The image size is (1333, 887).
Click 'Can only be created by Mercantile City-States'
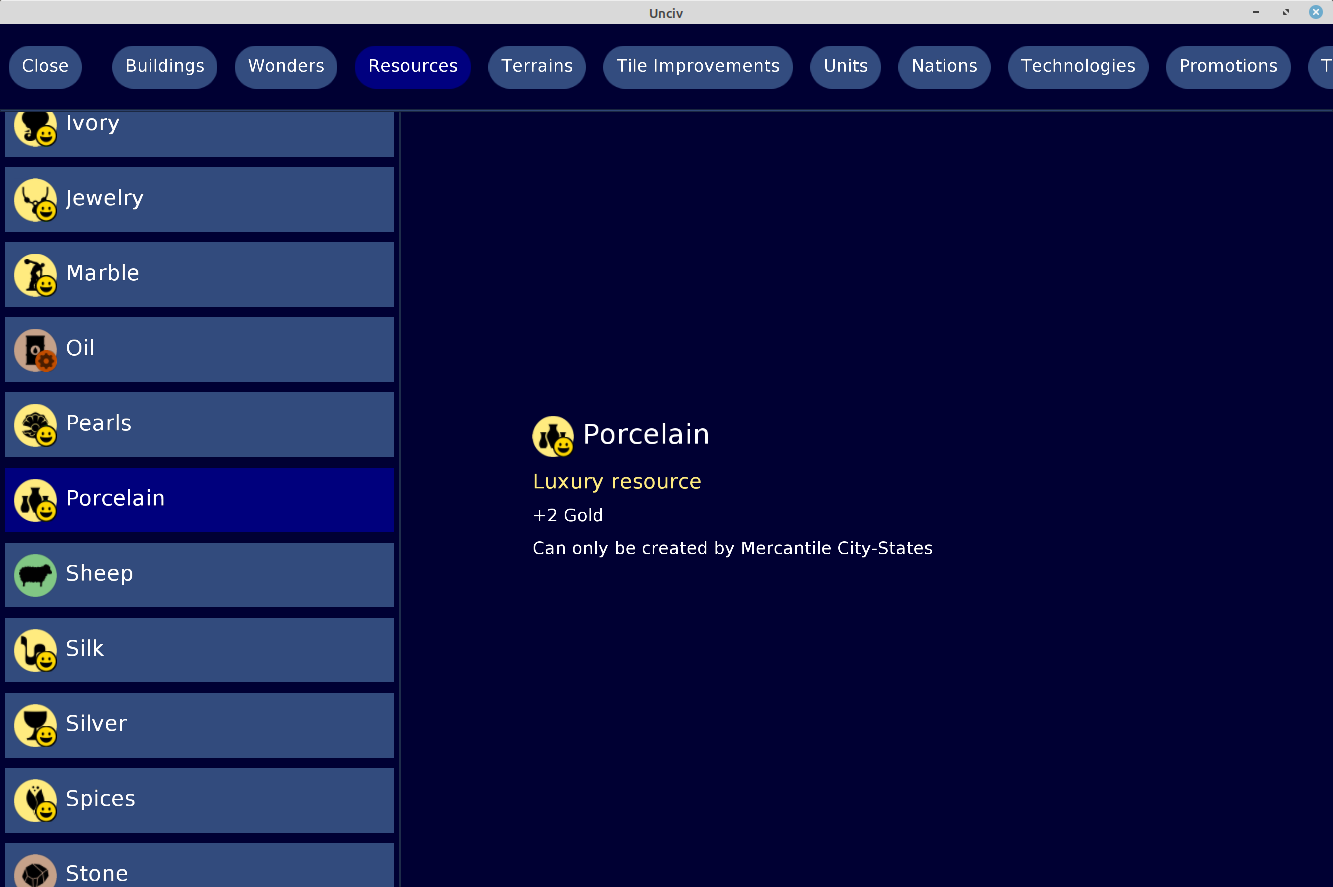point(733,548)
